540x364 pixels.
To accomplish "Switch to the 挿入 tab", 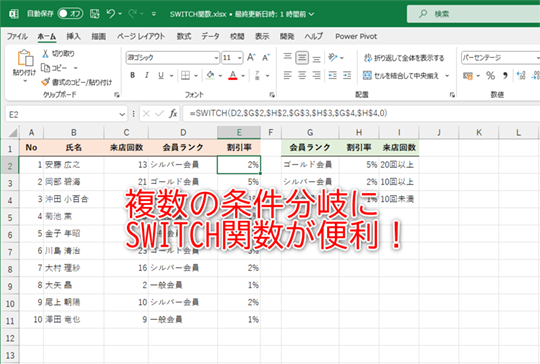I will 73,36.
